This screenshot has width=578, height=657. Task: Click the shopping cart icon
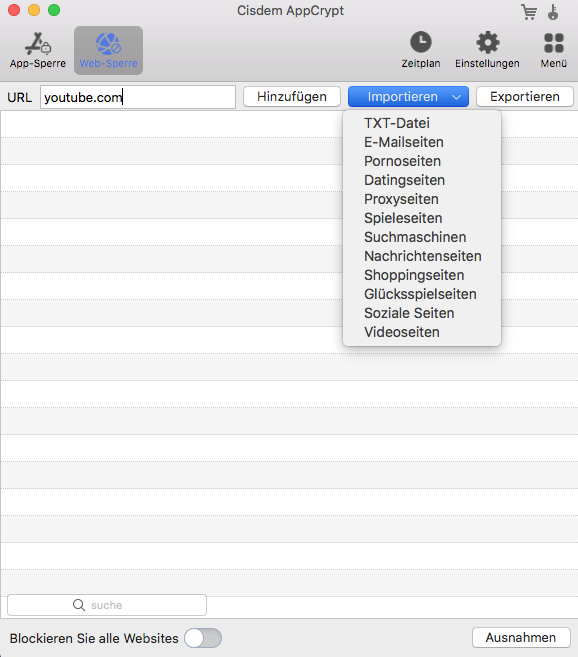(x=529, y=12)
